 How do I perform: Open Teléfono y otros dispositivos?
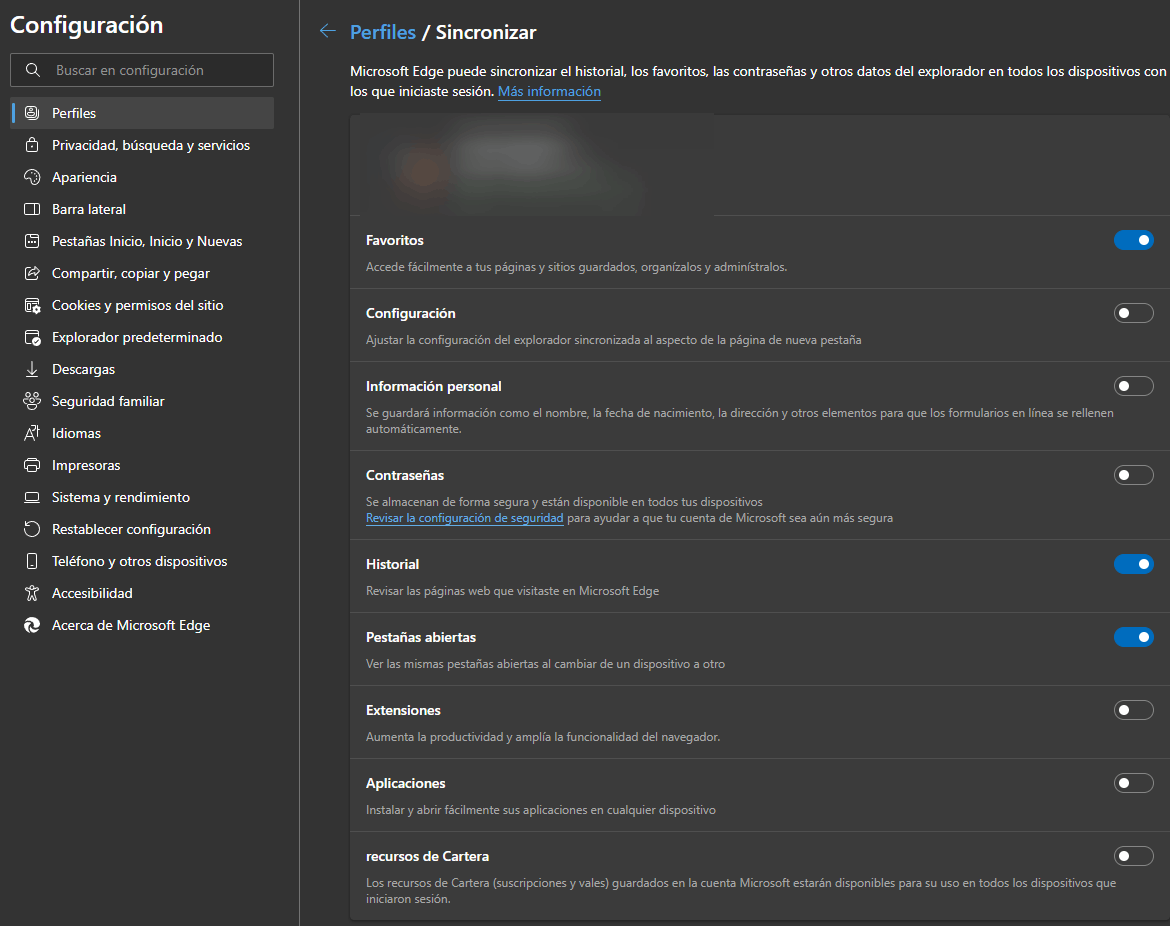142,561
